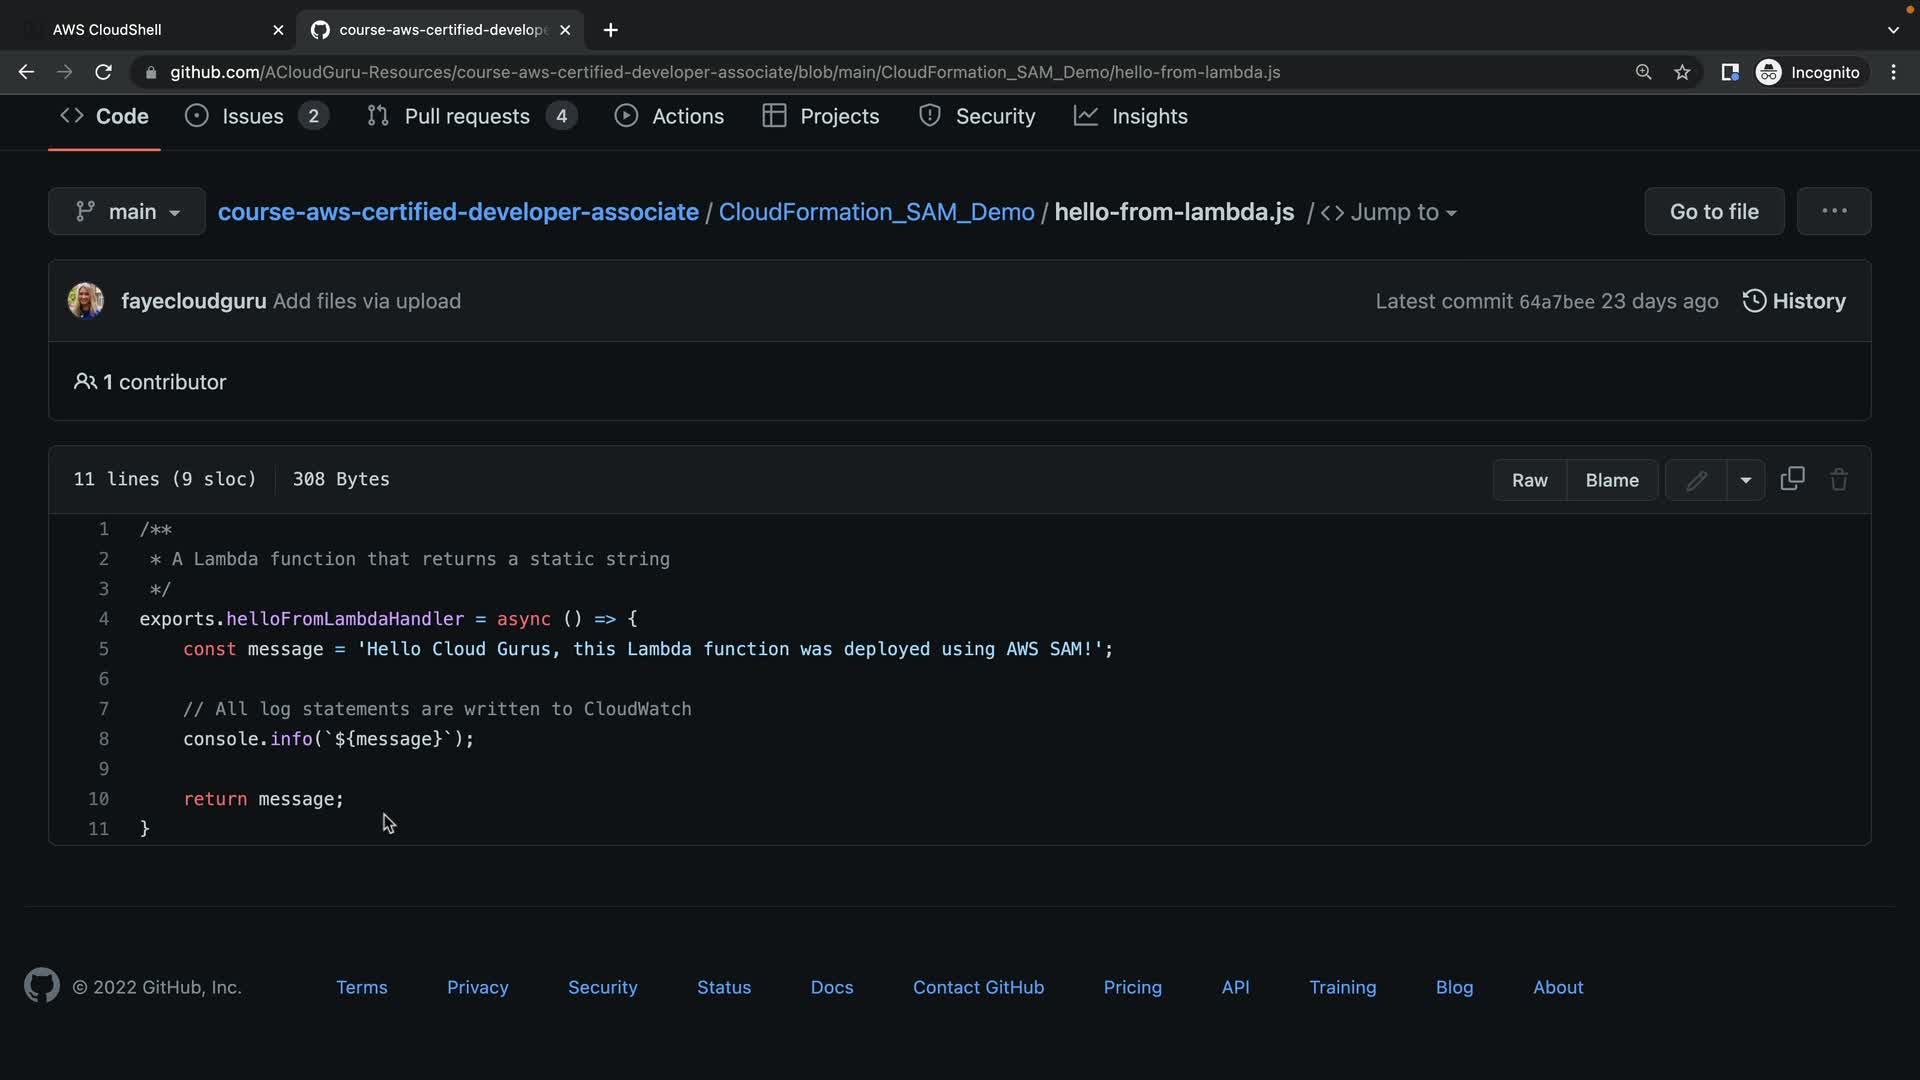
Task: Click the edit file pencil icon
Action: coord(1696,480)
